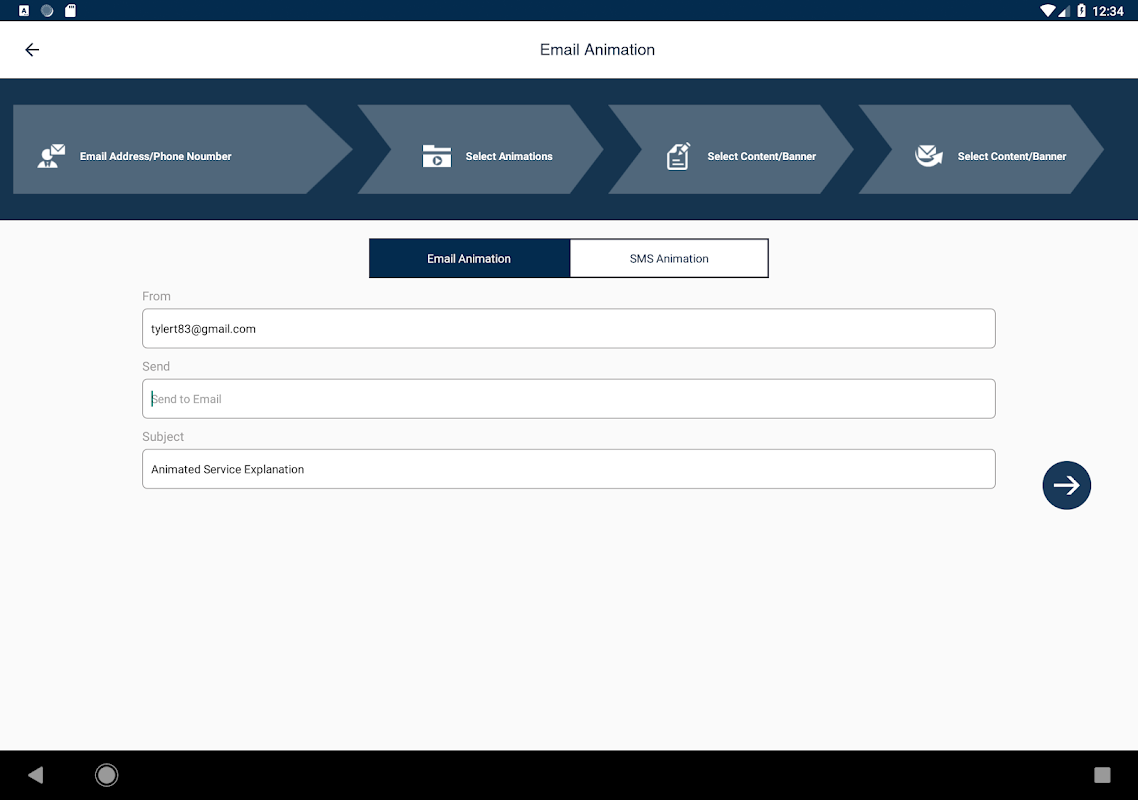Tap the blue next arrow button
Viewport: 1138px width, 800px height.
pos(1066,485)
